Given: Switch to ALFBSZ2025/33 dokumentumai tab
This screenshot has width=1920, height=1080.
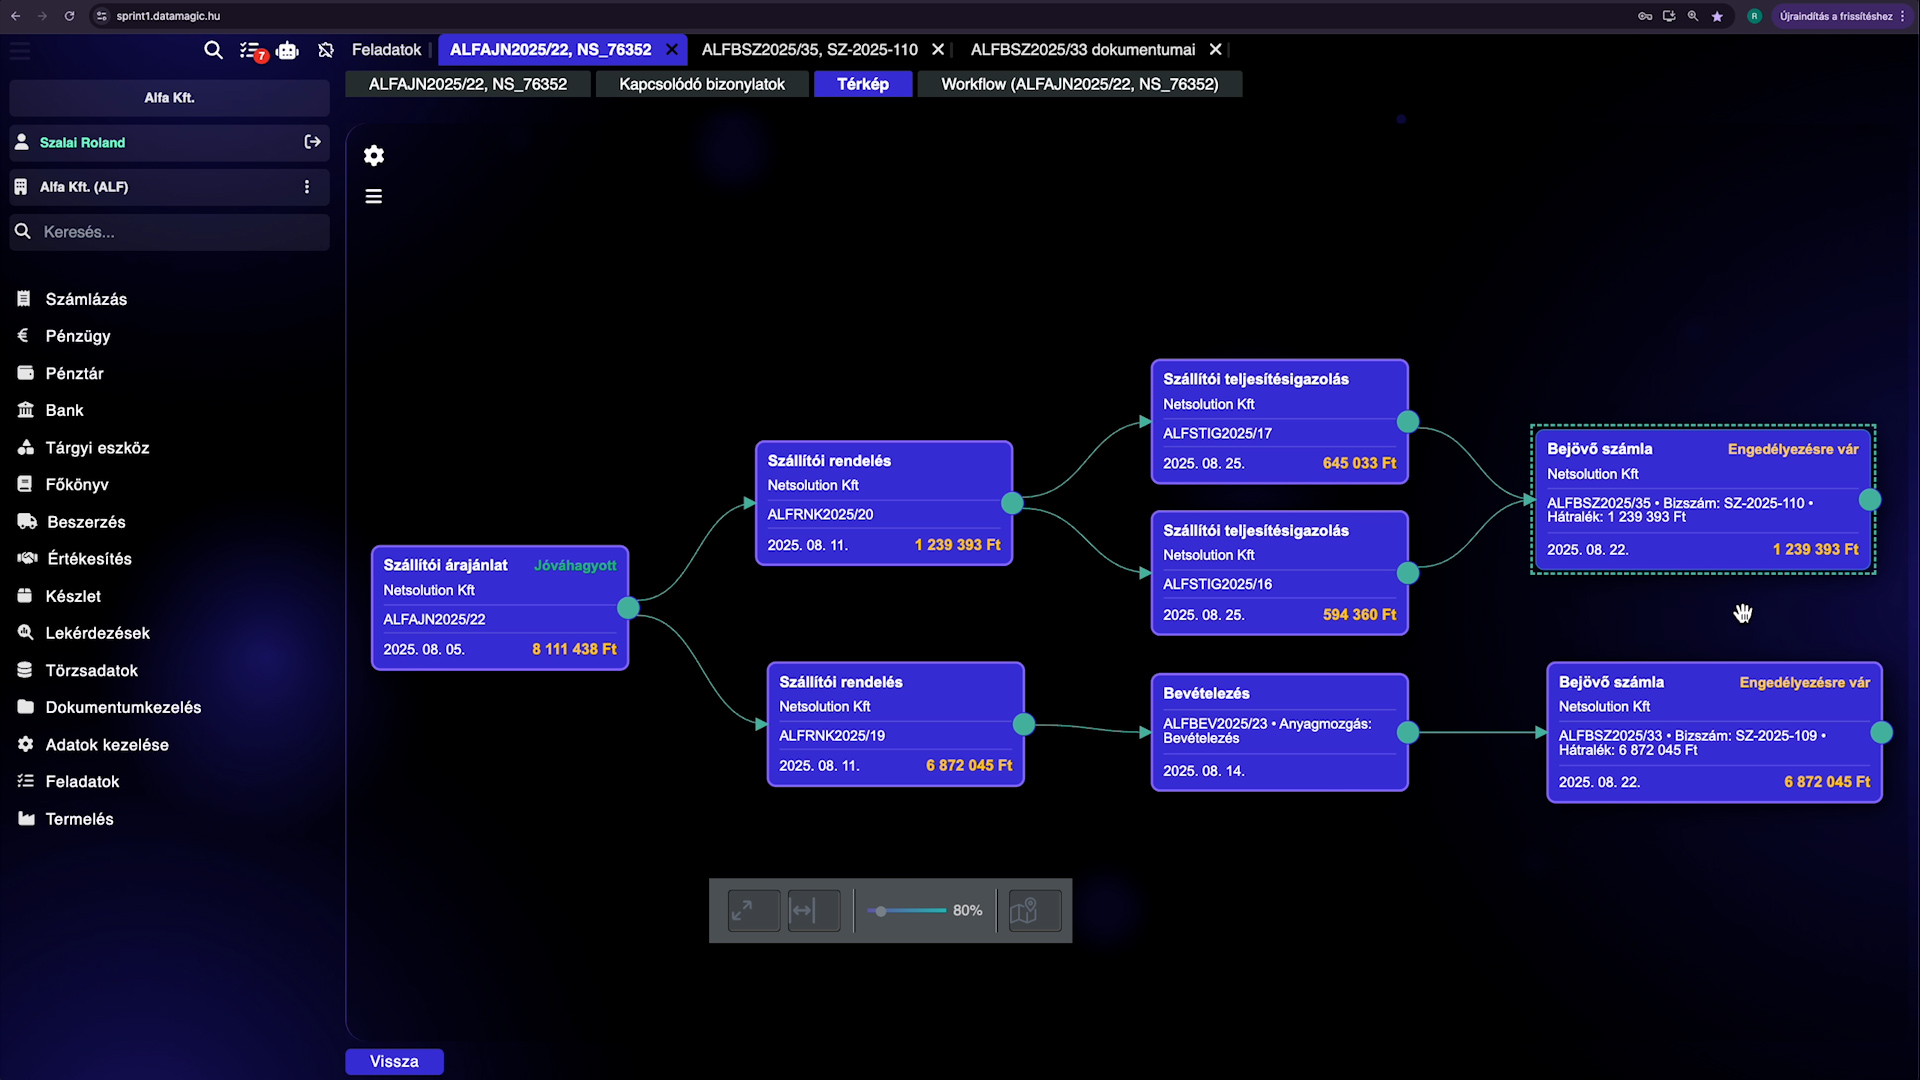Looking at the screenshot, I should (x=1082, y=50).
